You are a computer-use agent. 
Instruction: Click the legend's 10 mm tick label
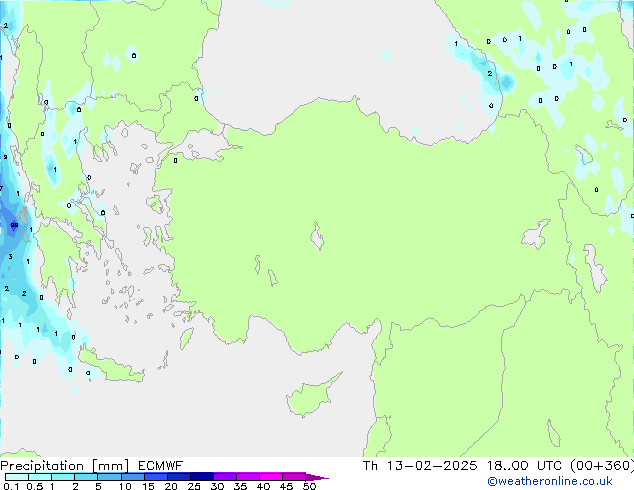(124, 487)
